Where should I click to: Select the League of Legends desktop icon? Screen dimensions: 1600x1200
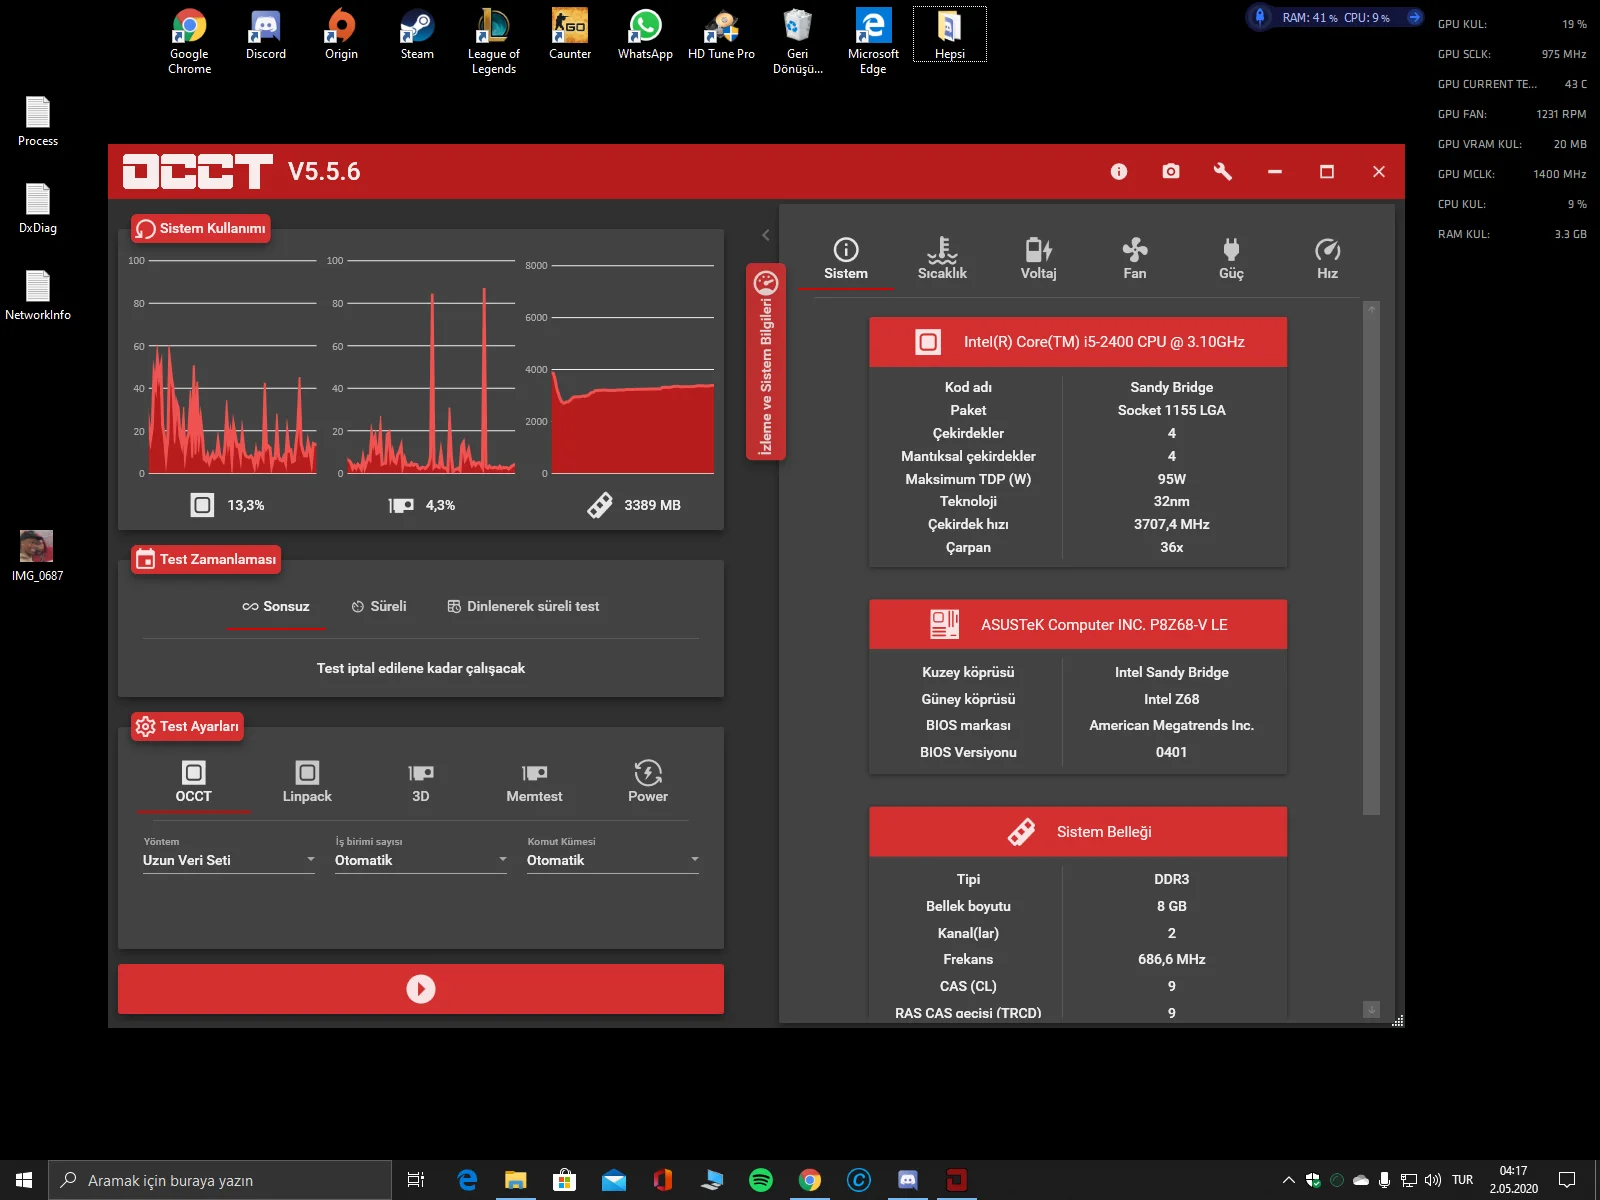pos(494,42)
